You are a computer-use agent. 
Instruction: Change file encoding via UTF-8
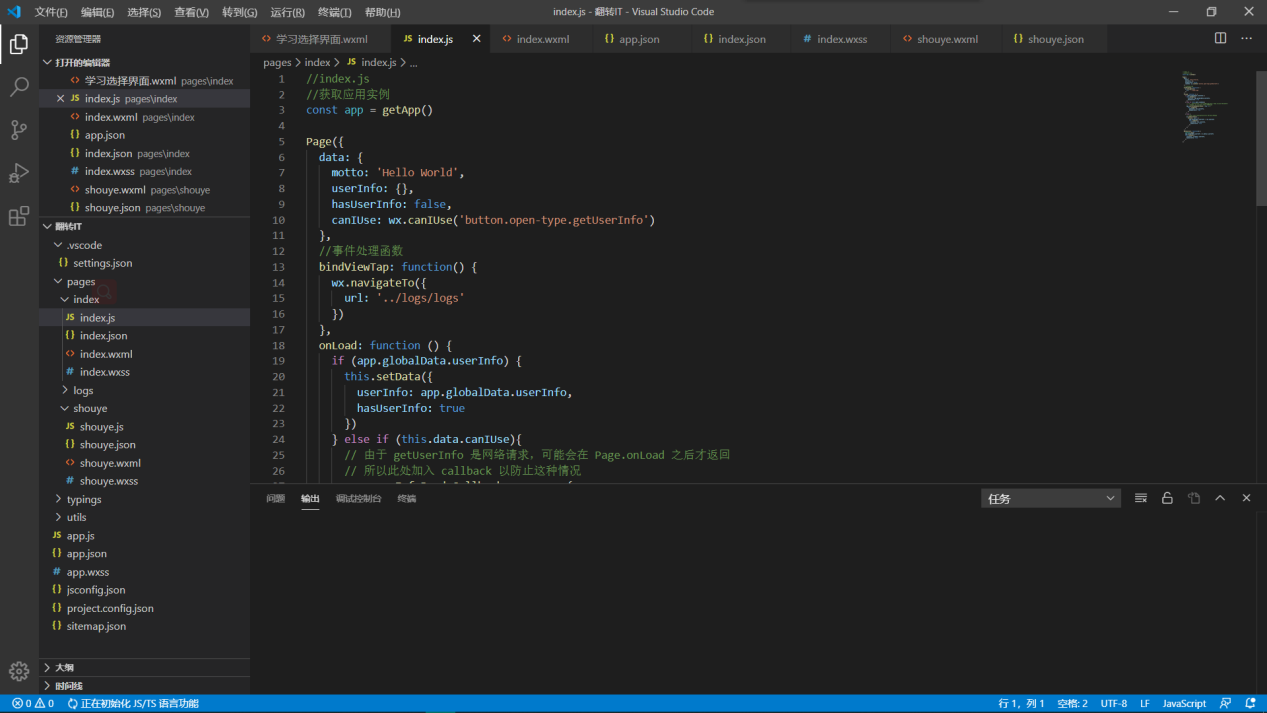[x=1114, y=704]
